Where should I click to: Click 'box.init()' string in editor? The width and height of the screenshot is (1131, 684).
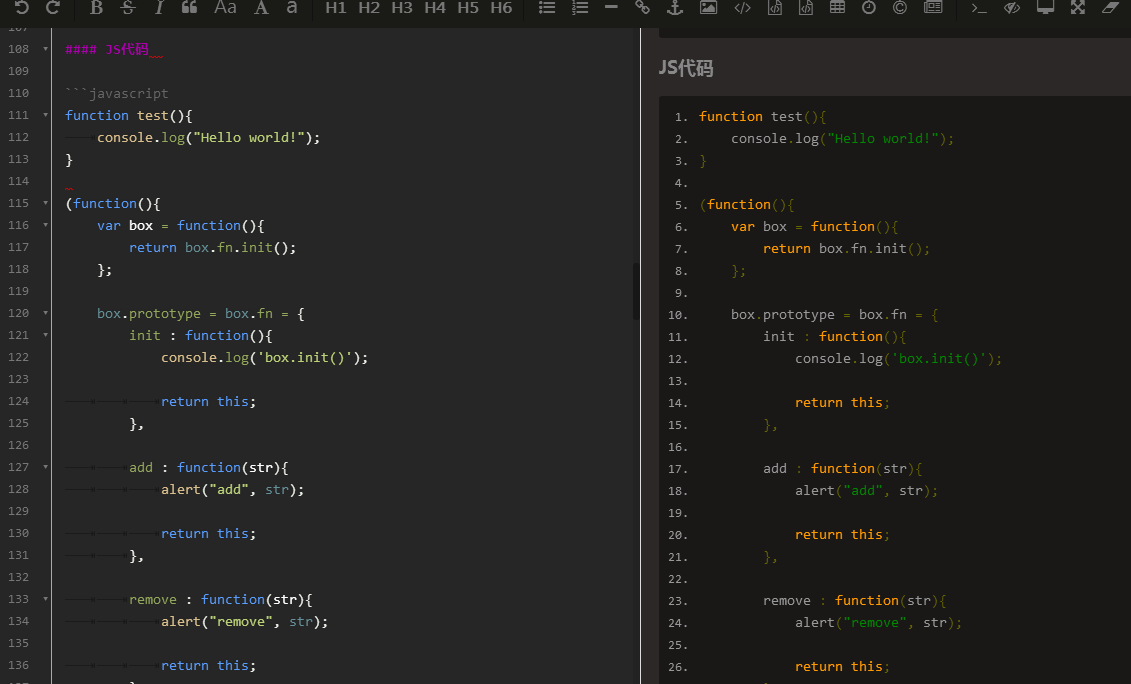point(305,357)
